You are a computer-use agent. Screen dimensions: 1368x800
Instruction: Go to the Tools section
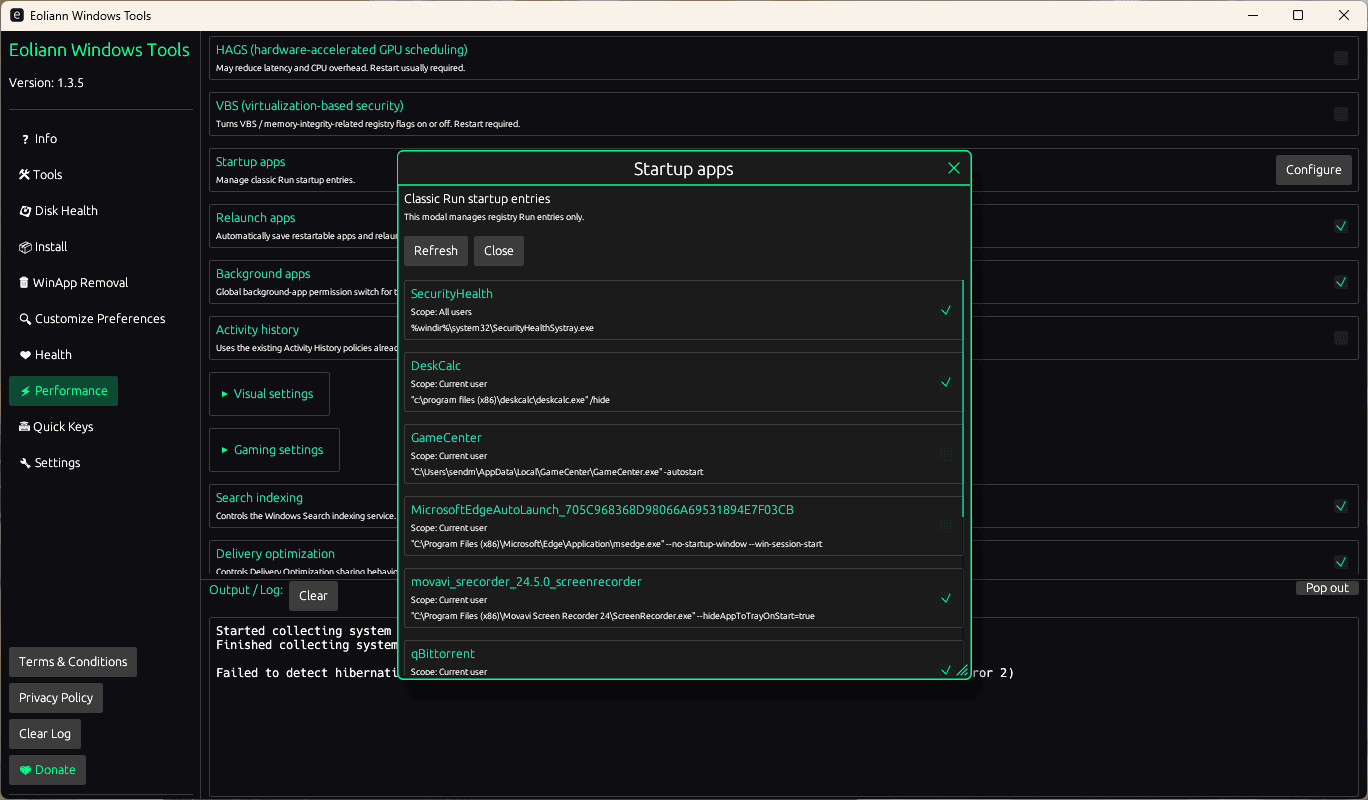coord(41,175)
